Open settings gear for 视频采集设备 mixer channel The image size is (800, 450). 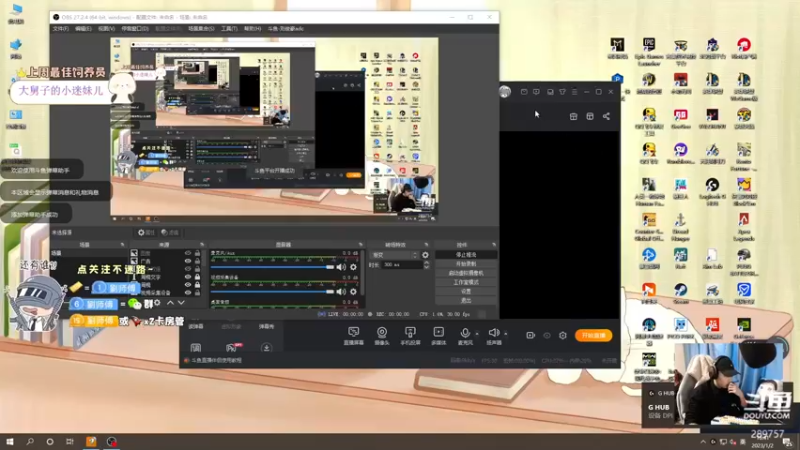(353, 292)
